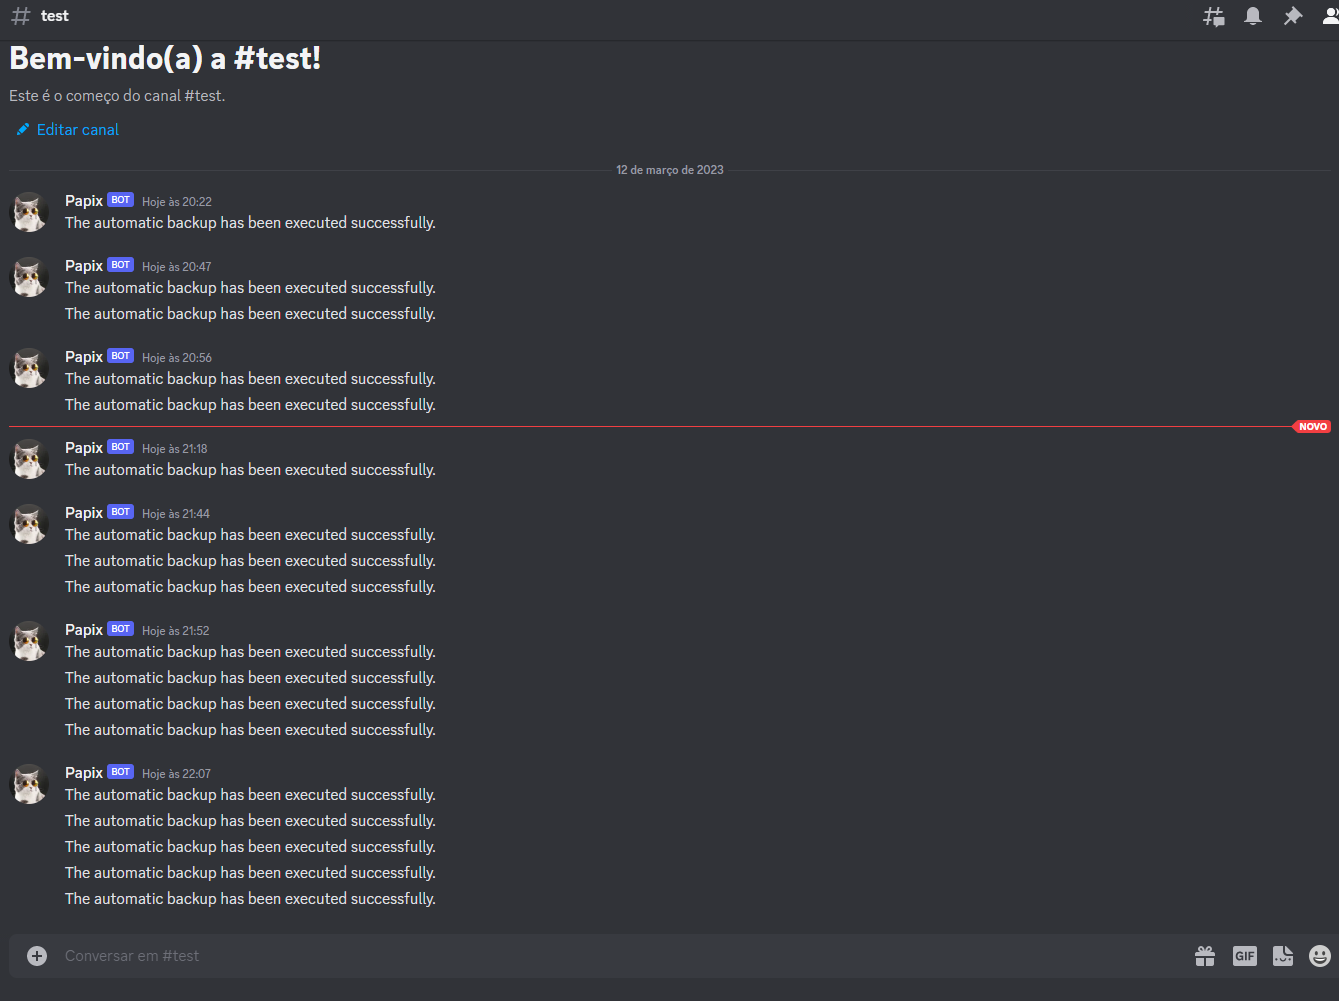
Task: Open the emoji picker smiley
Action: 1320,956
